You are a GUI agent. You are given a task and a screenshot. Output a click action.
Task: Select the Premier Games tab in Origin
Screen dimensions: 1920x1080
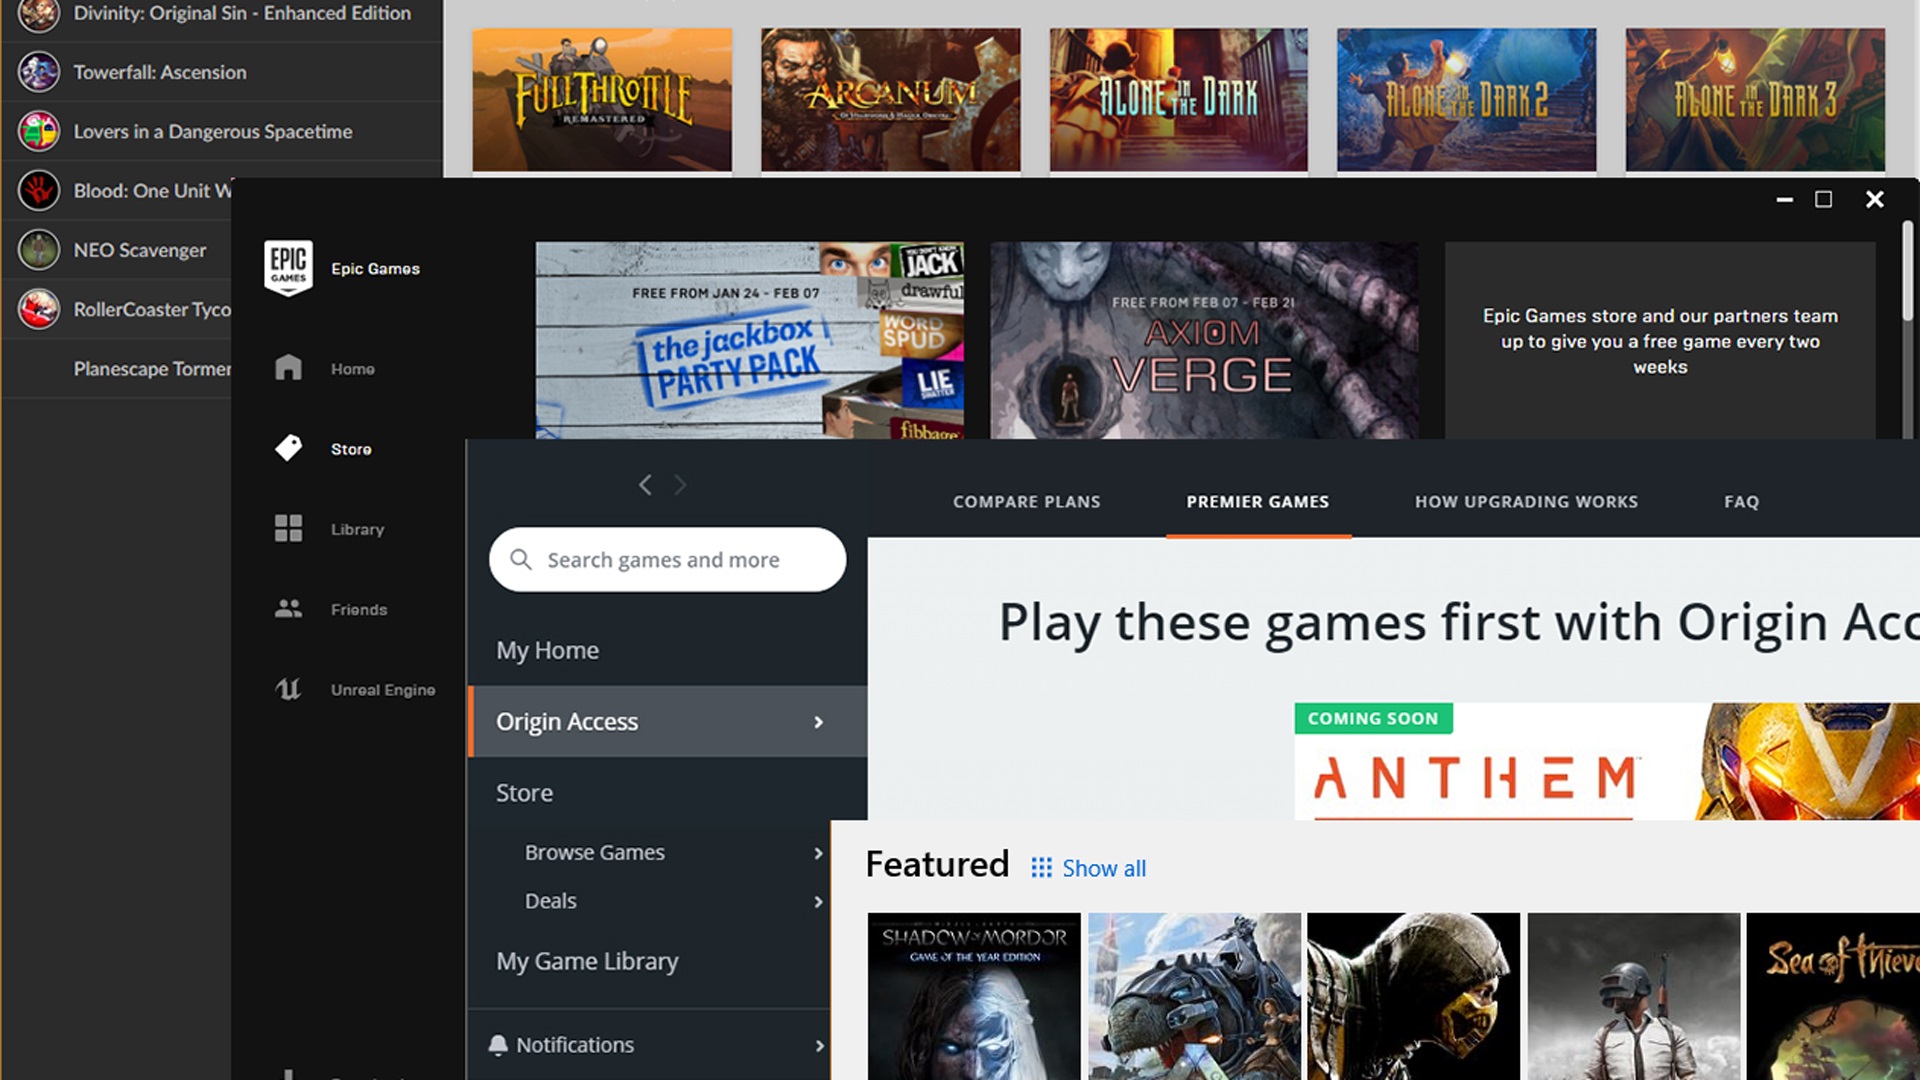[x=1257, y=501]
